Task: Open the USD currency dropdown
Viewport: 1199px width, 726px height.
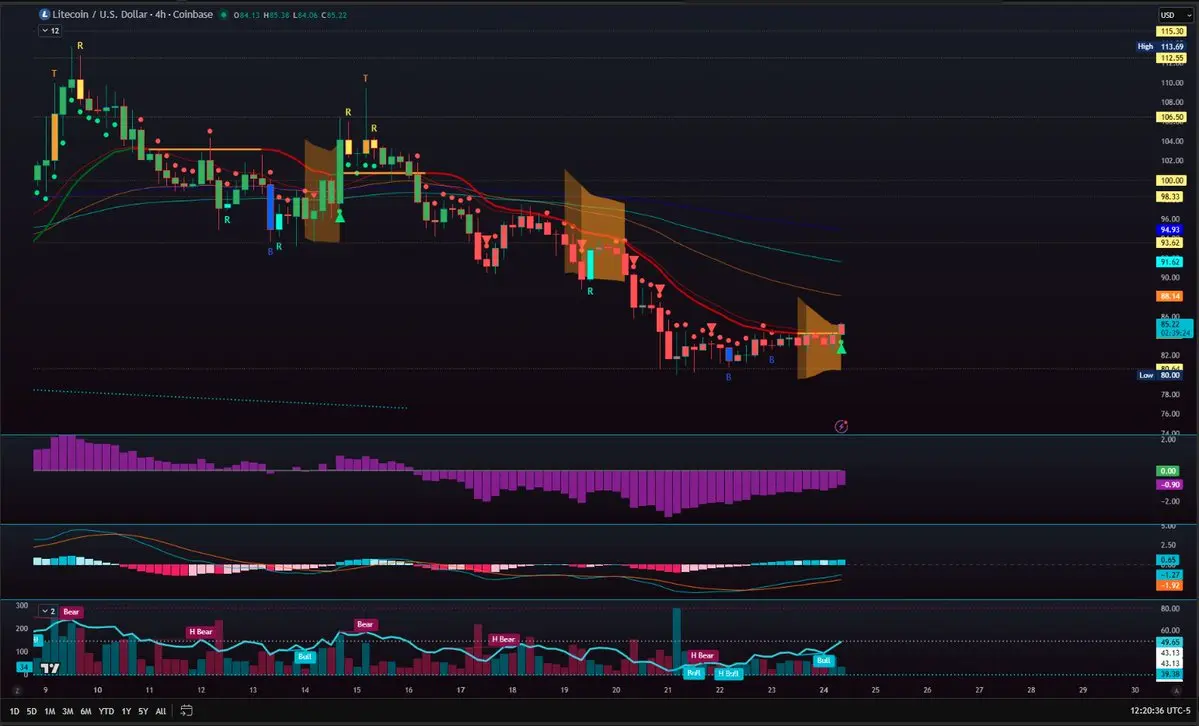Action: 1175,15
